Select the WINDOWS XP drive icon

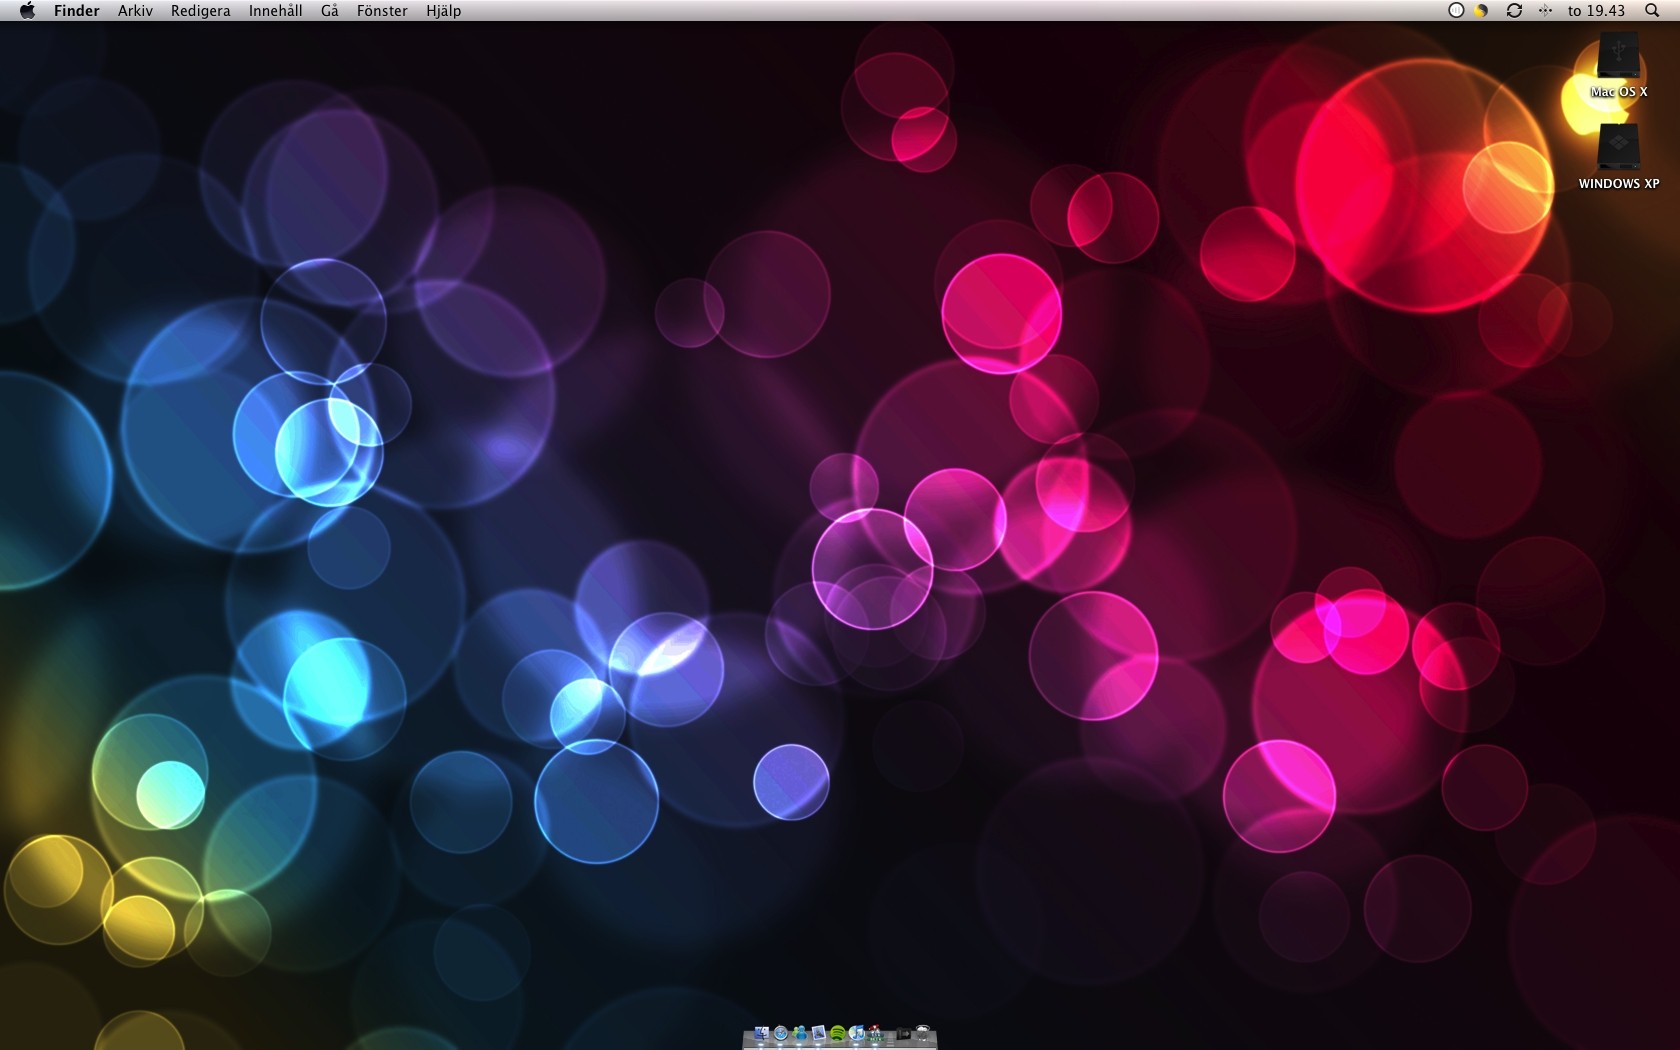click(1618, 157)
